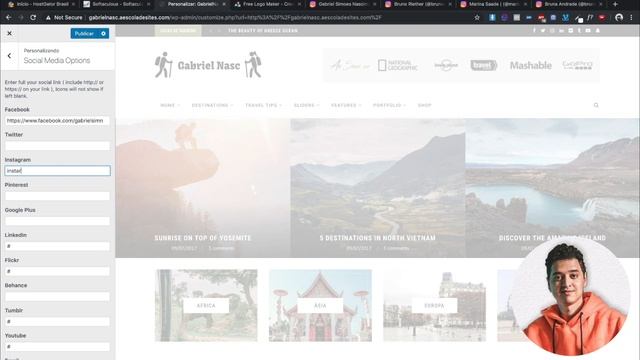This screenshot has height=360, width=640.
Task: Select the EUROPA category thumbnail
Action: (x=434, y=305)
